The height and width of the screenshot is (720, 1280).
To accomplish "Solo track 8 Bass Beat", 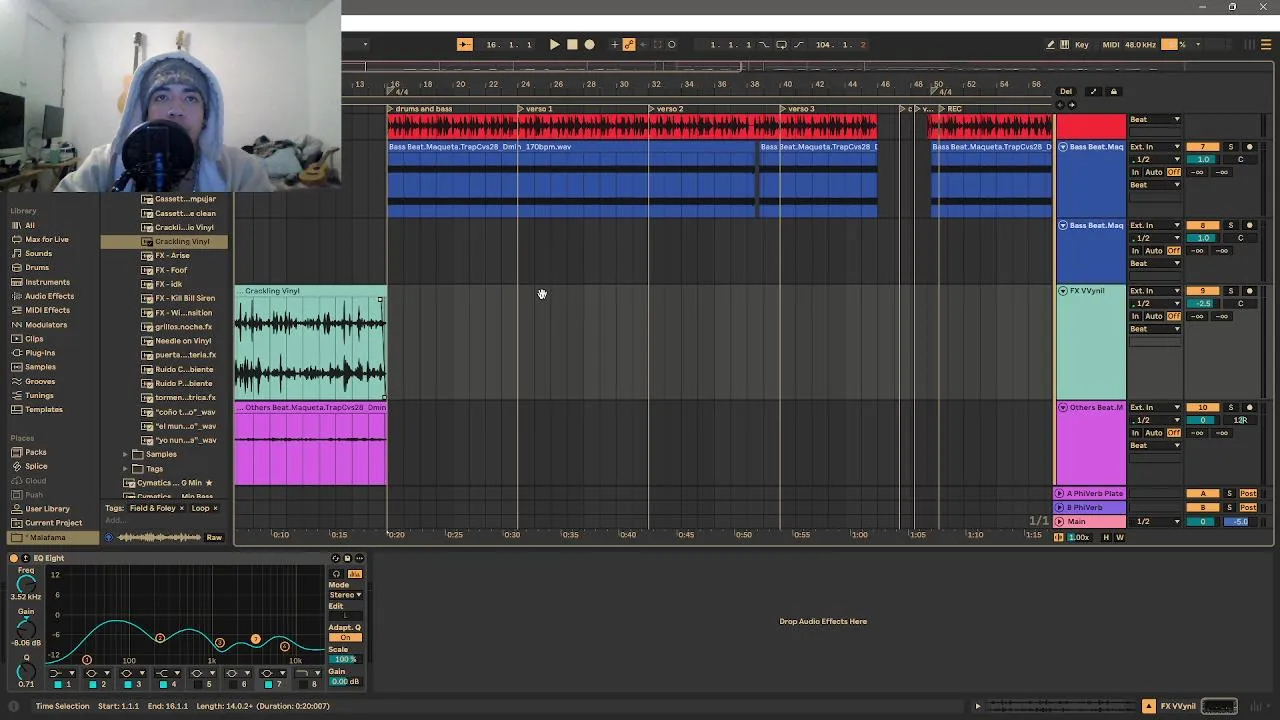I will pyautogui.click(x=1231, y=225).
